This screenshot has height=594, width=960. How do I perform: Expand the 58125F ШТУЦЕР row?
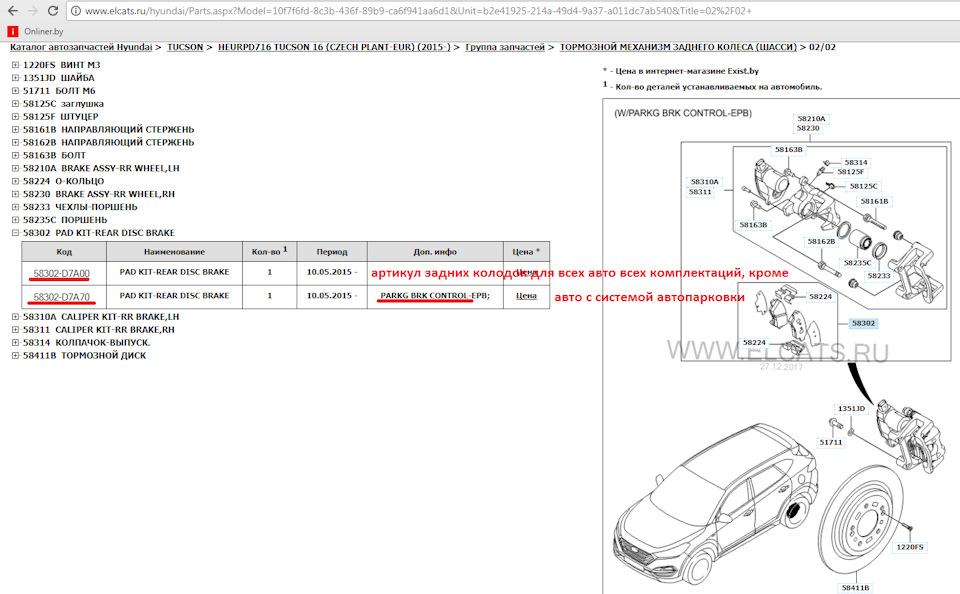click(15, 116)
